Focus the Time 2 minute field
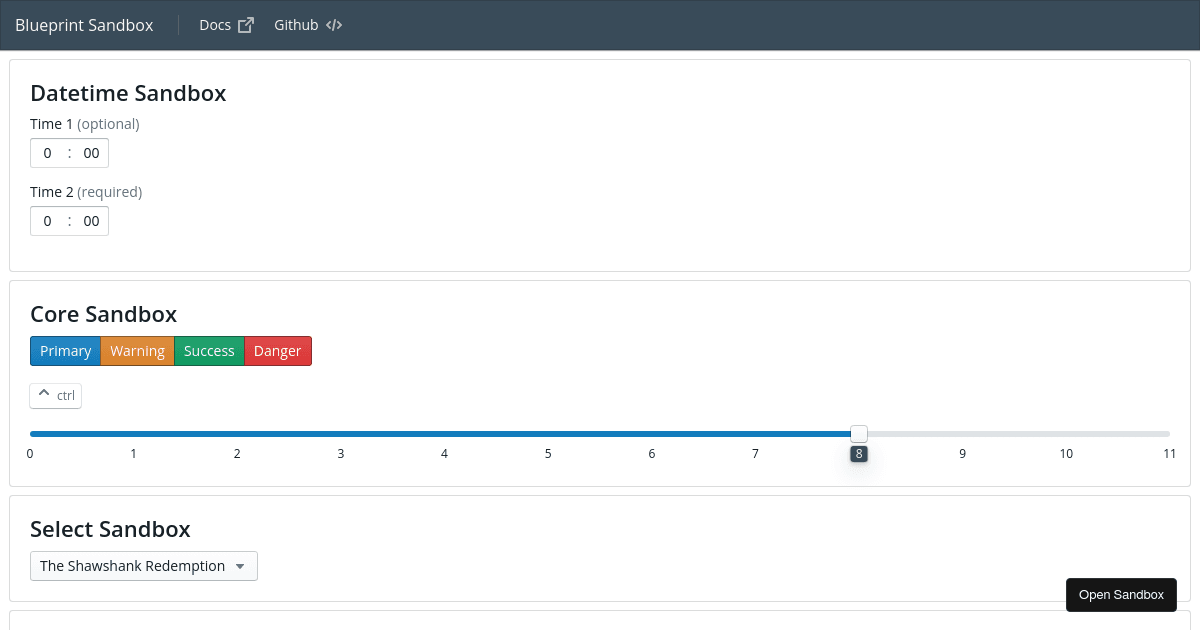Viewport: 1200px width, 630px height. (91, 221)
